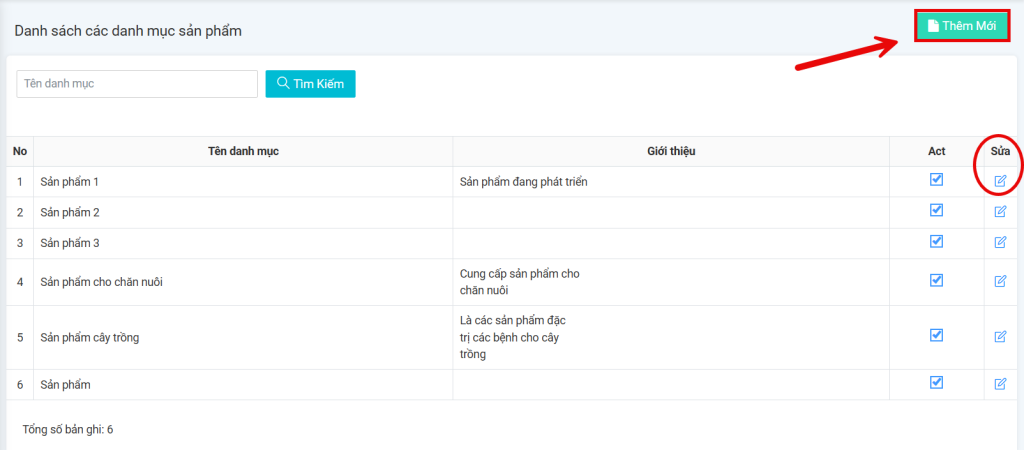
Task: Toggle Act checkbox for Sản phẩm cho chăn nuôi
Action: pyautogui.click(x=936, y=280)
